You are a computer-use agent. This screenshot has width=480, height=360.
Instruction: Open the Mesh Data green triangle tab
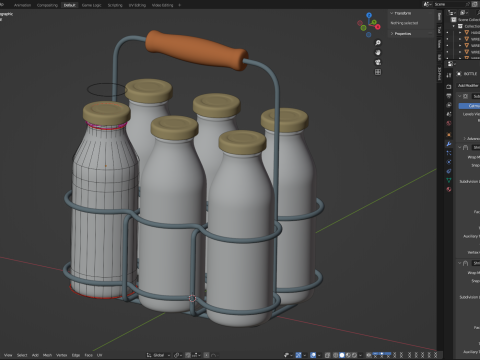point(449,180)
